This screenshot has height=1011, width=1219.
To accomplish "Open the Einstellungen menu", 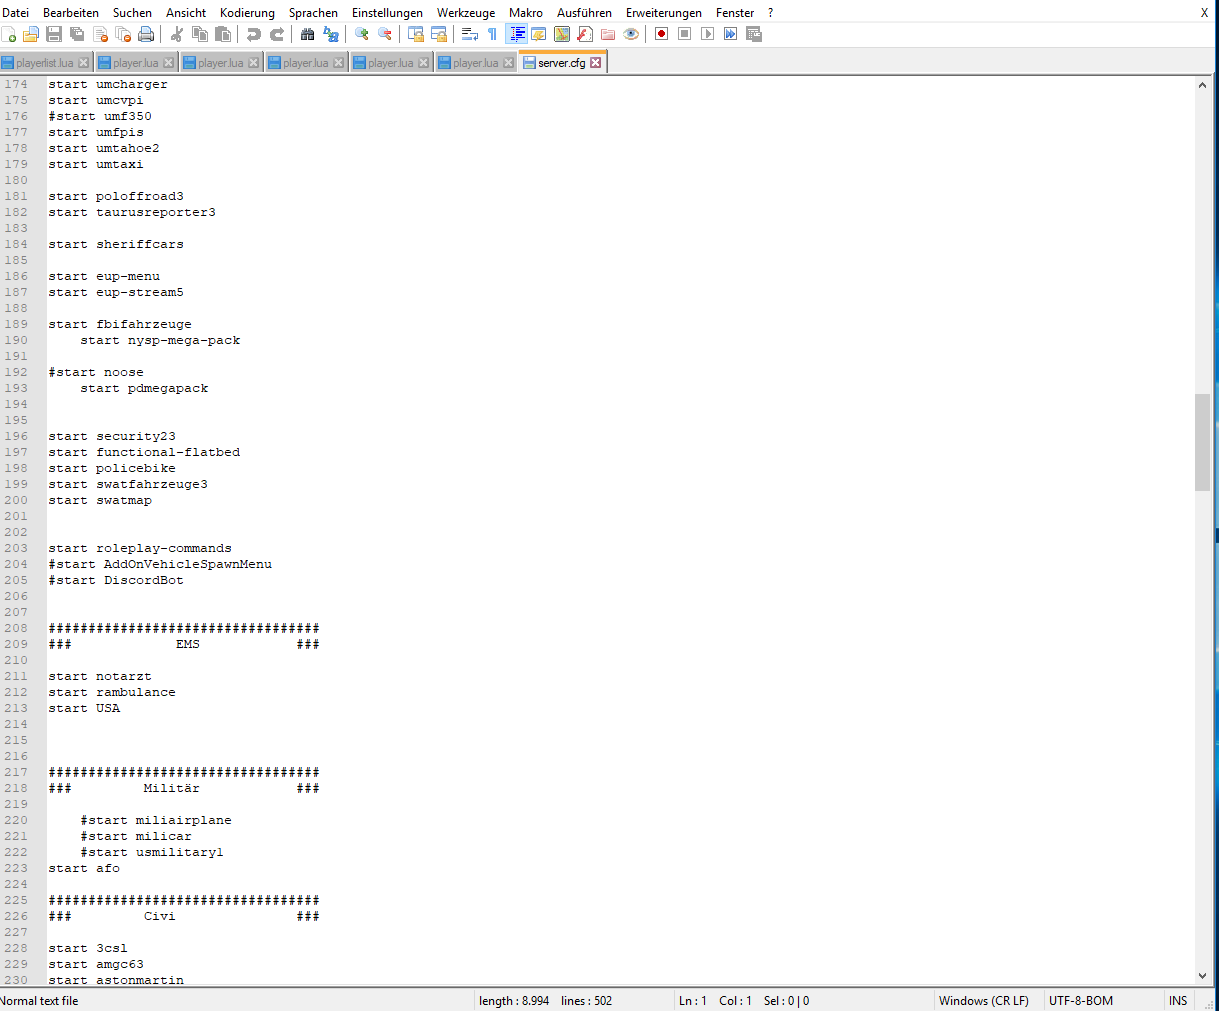I will coord(387,13).
